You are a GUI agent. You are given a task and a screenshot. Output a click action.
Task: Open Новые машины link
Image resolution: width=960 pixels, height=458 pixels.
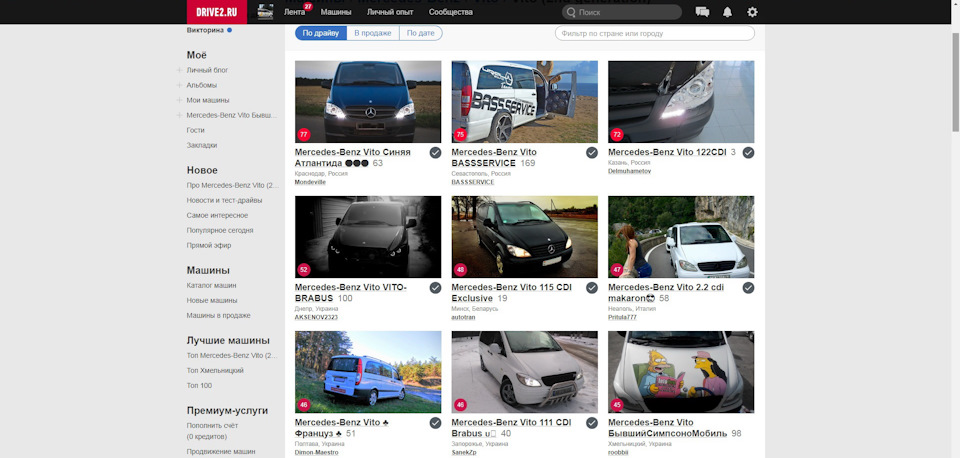(212, 301)
